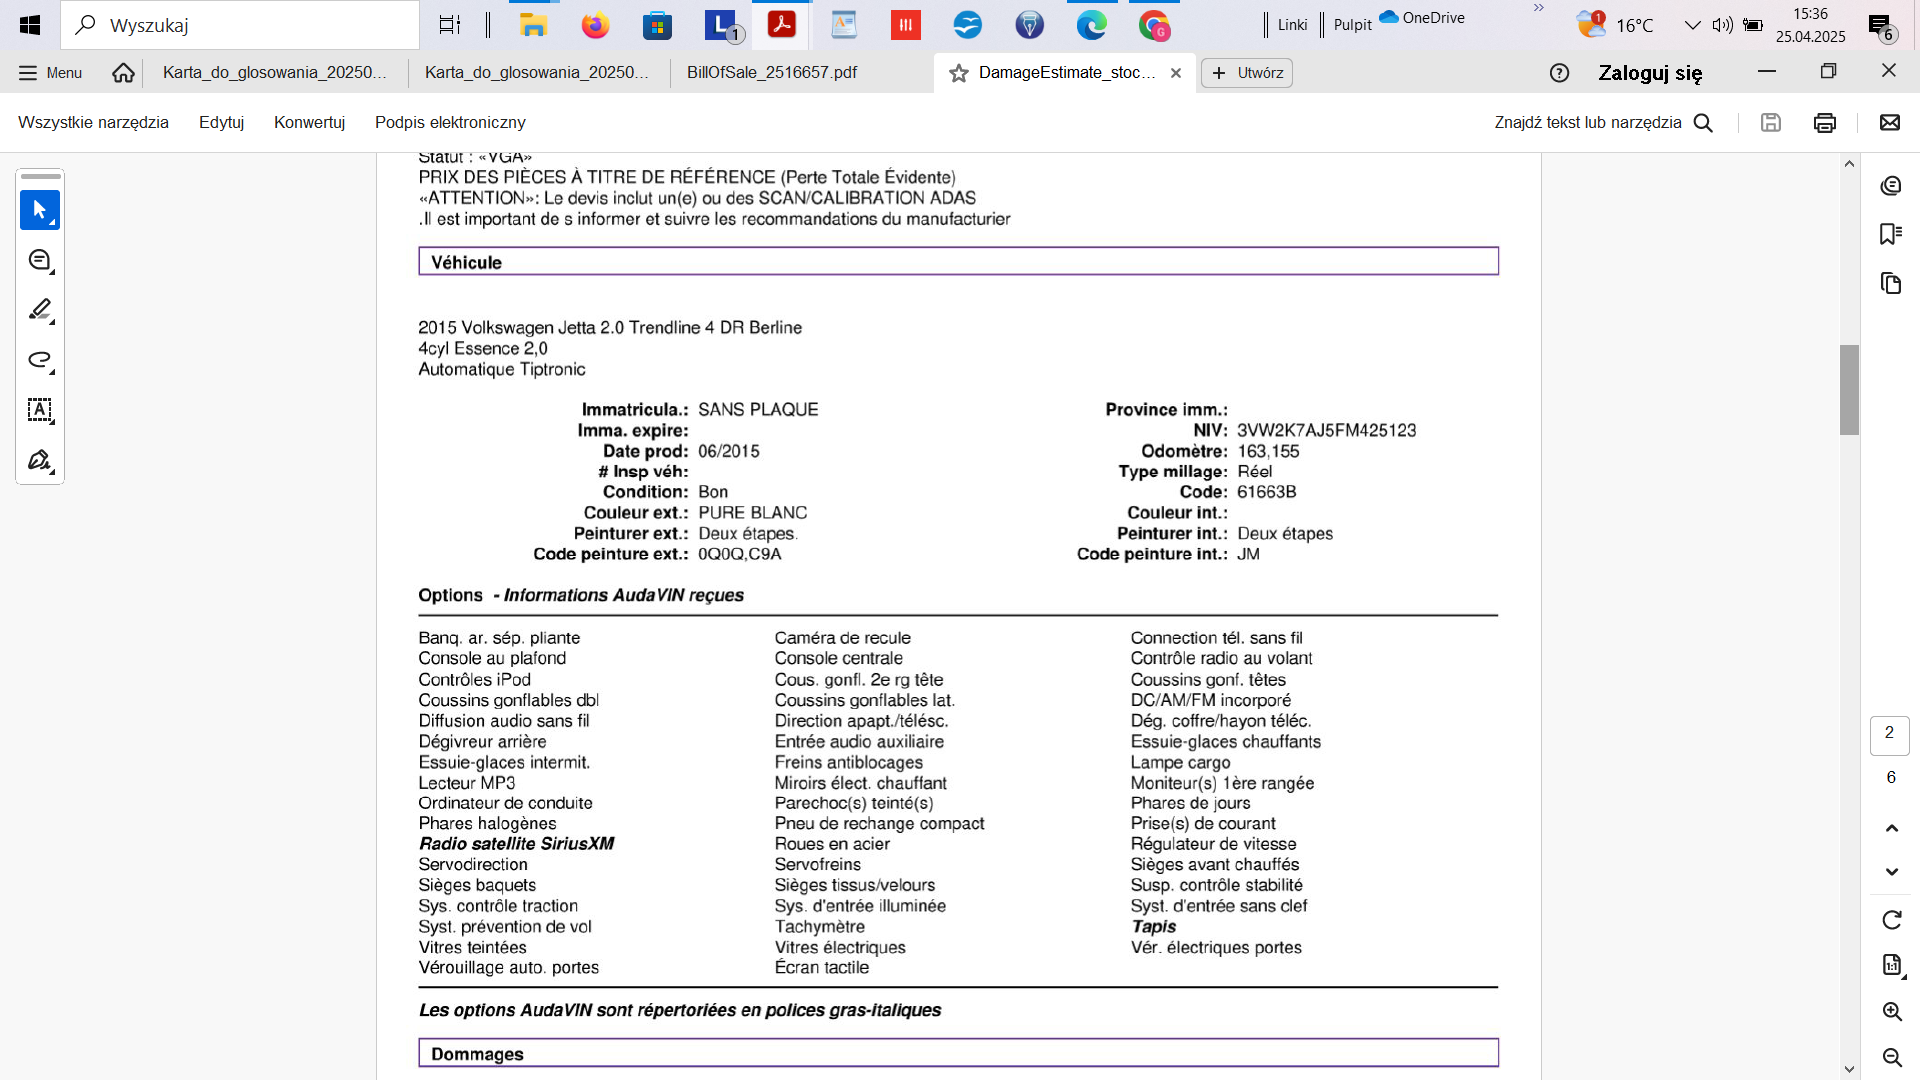
Task: Click the scrollbar down arrow
Action: click(1849, 1069)
